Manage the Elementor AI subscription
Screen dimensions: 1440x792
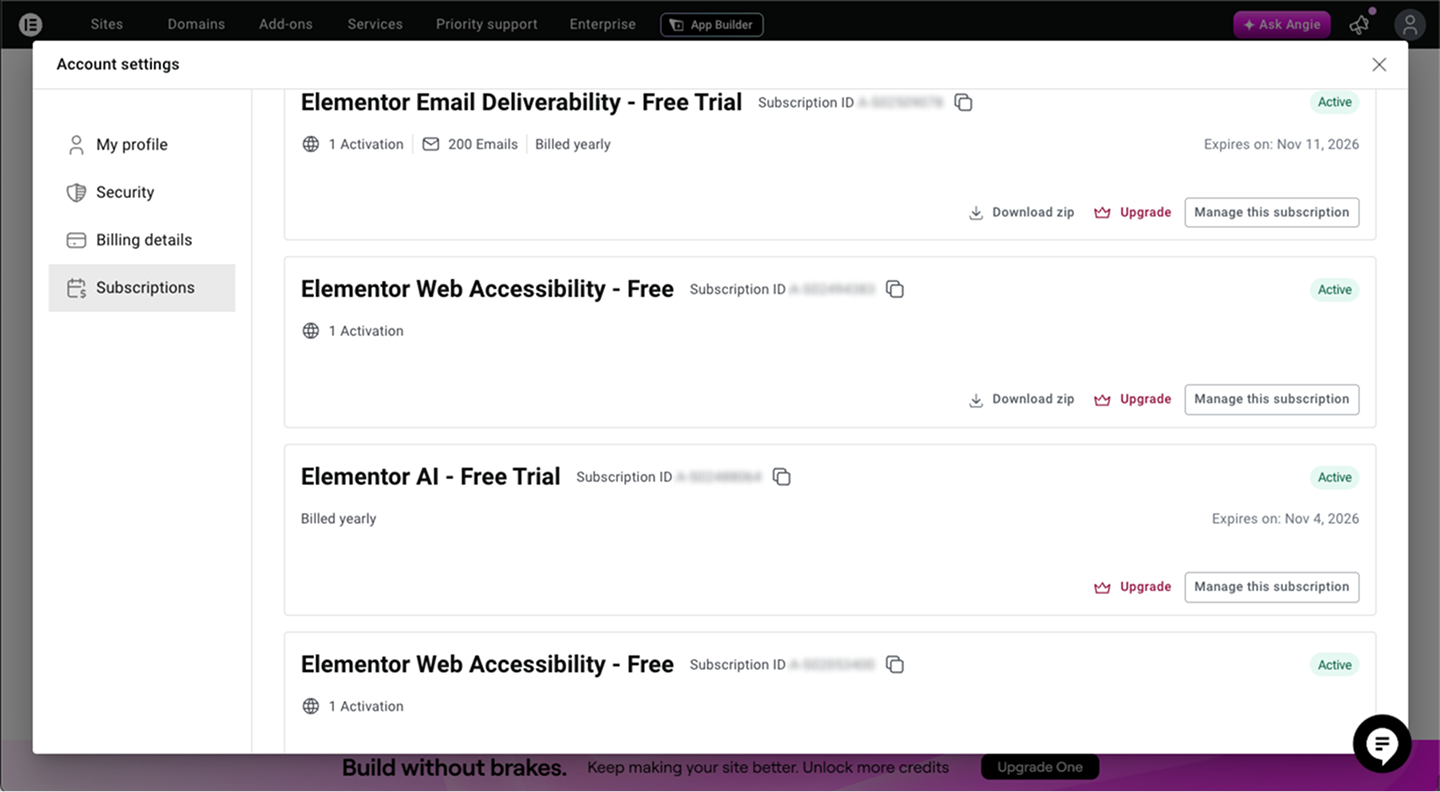point(1272,587)
